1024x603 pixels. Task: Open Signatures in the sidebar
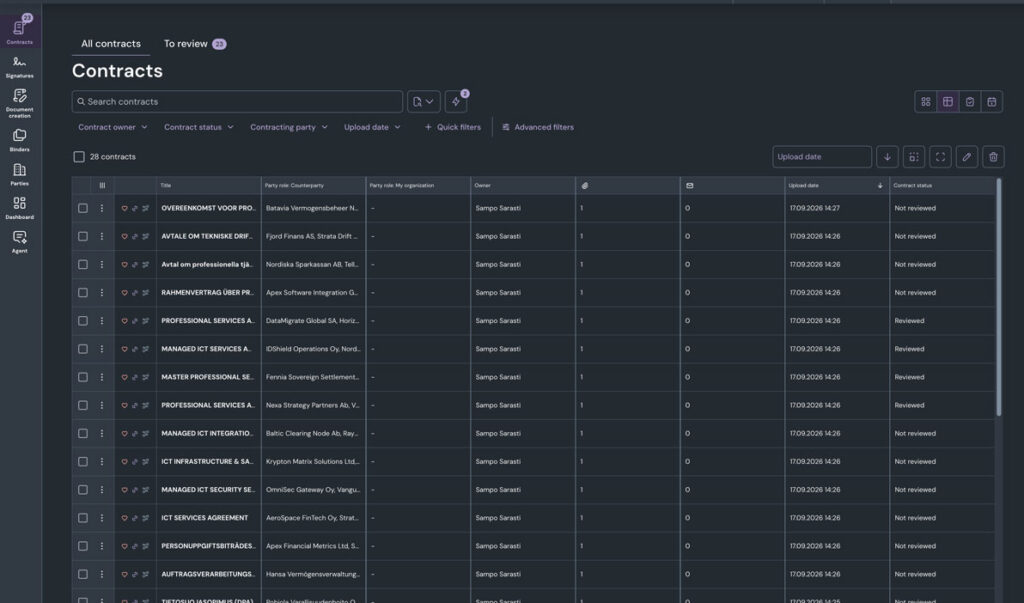[20, 67]
